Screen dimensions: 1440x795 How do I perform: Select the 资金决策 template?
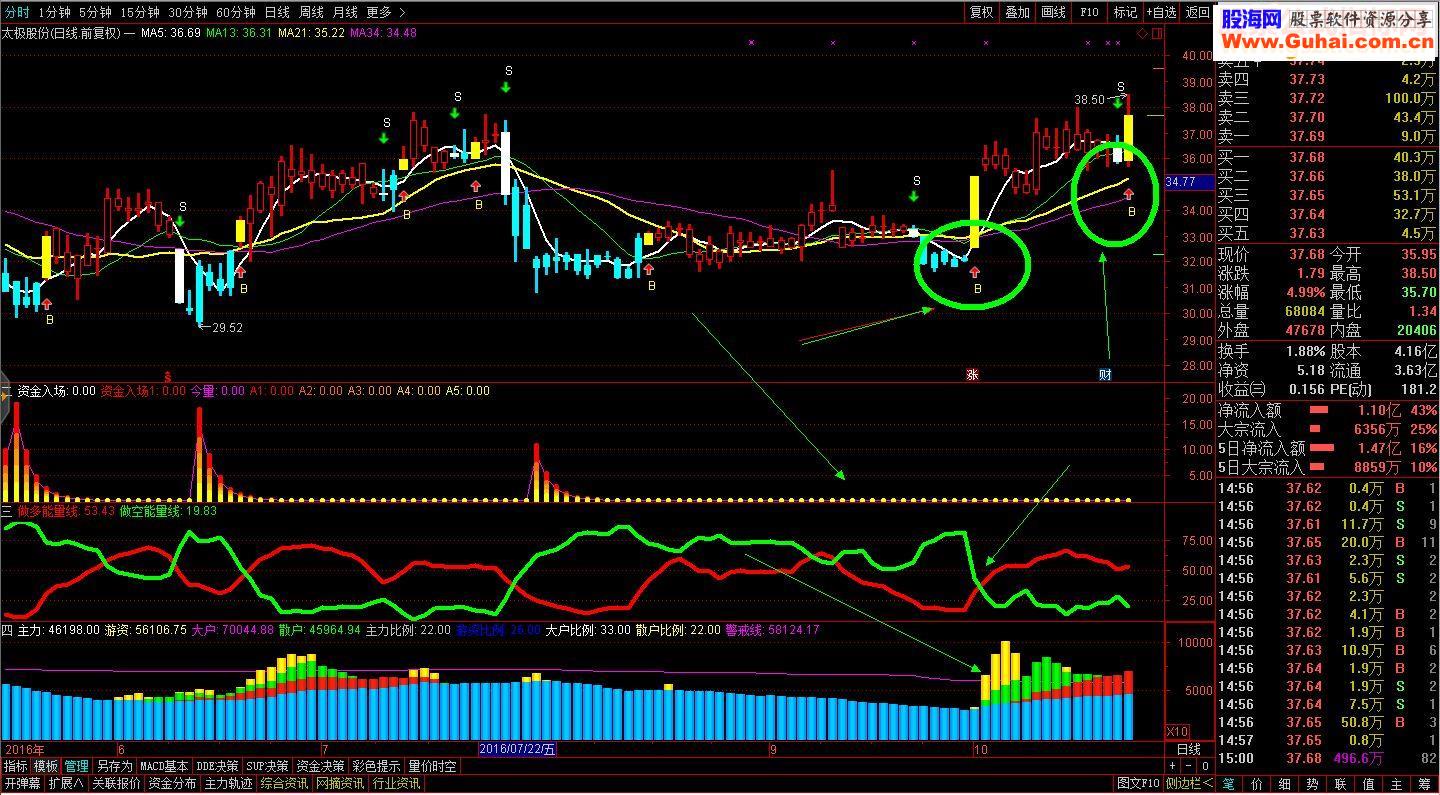pyautogui.click(x=320, y=766)
